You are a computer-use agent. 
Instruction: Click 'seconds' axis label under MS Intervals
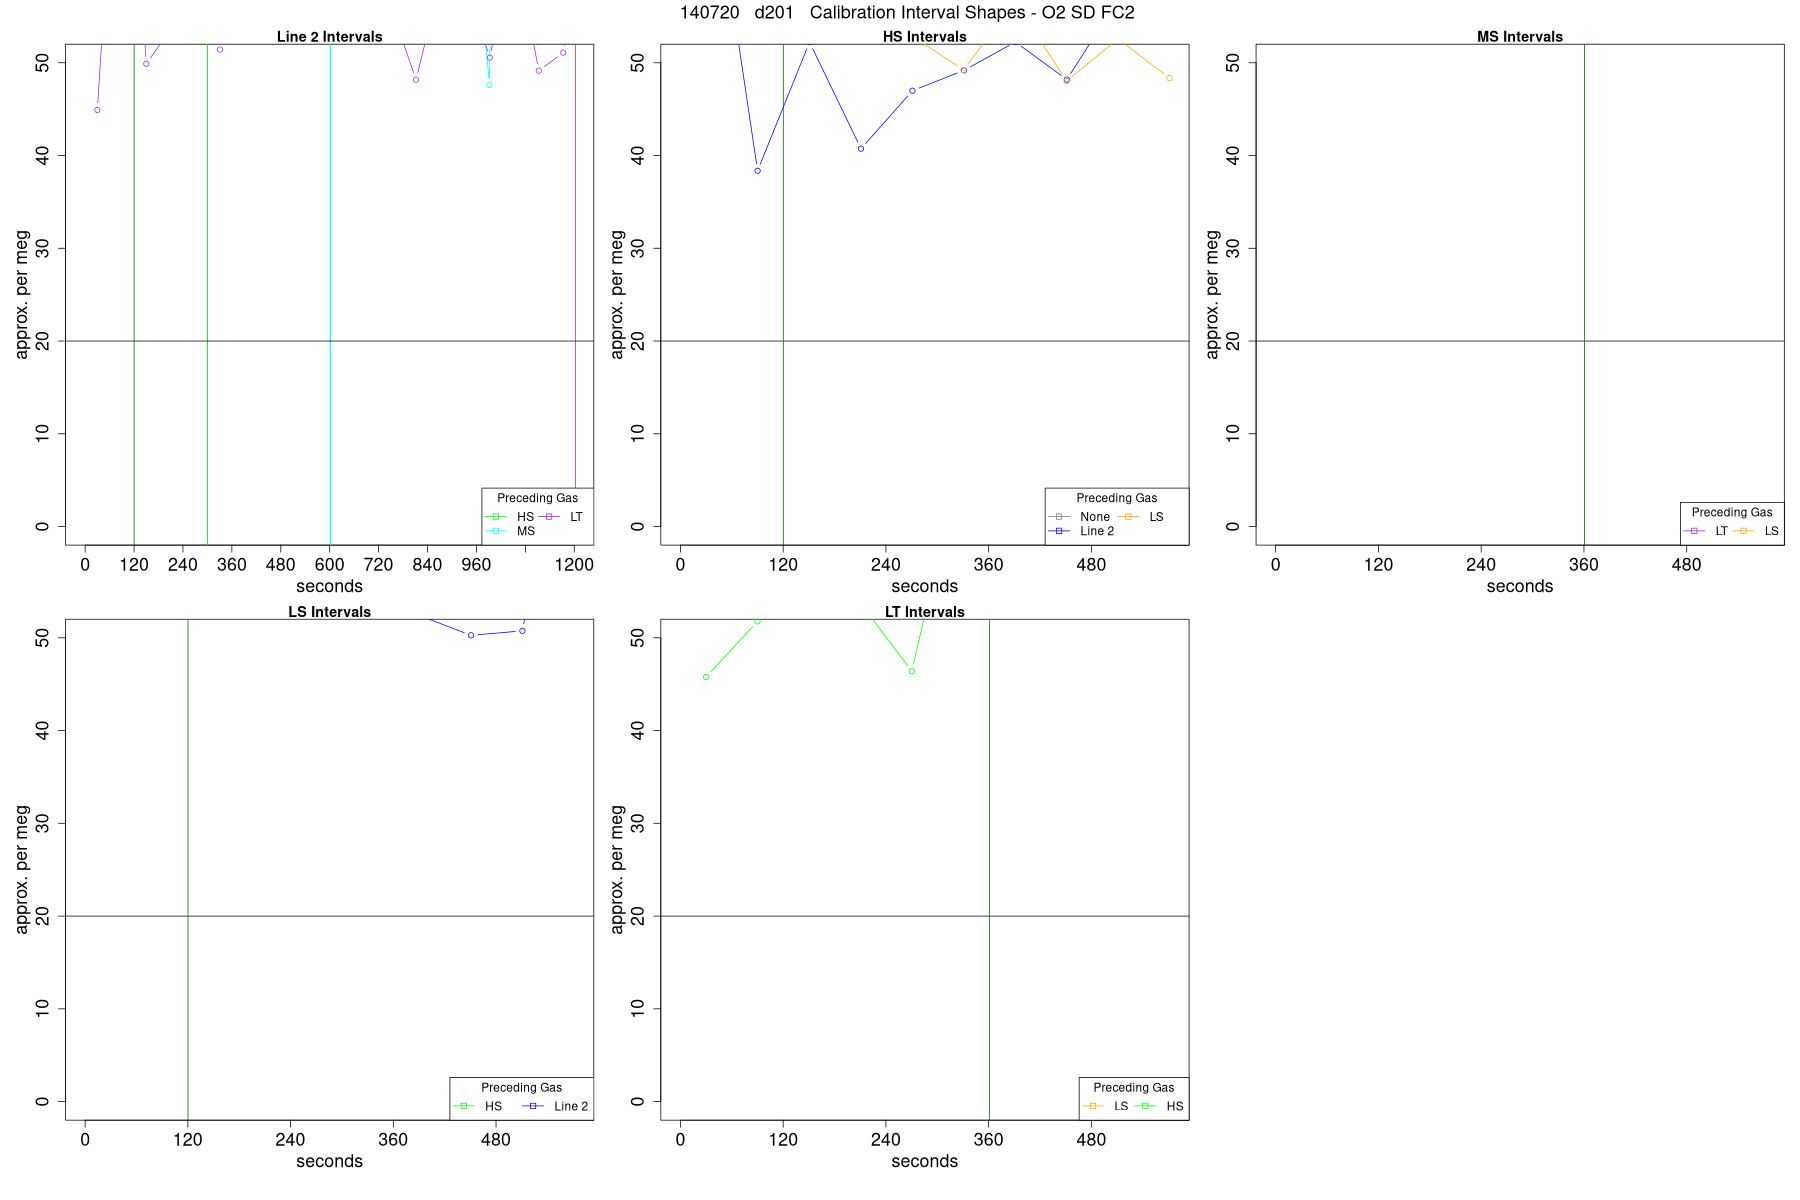point(1519,586)
